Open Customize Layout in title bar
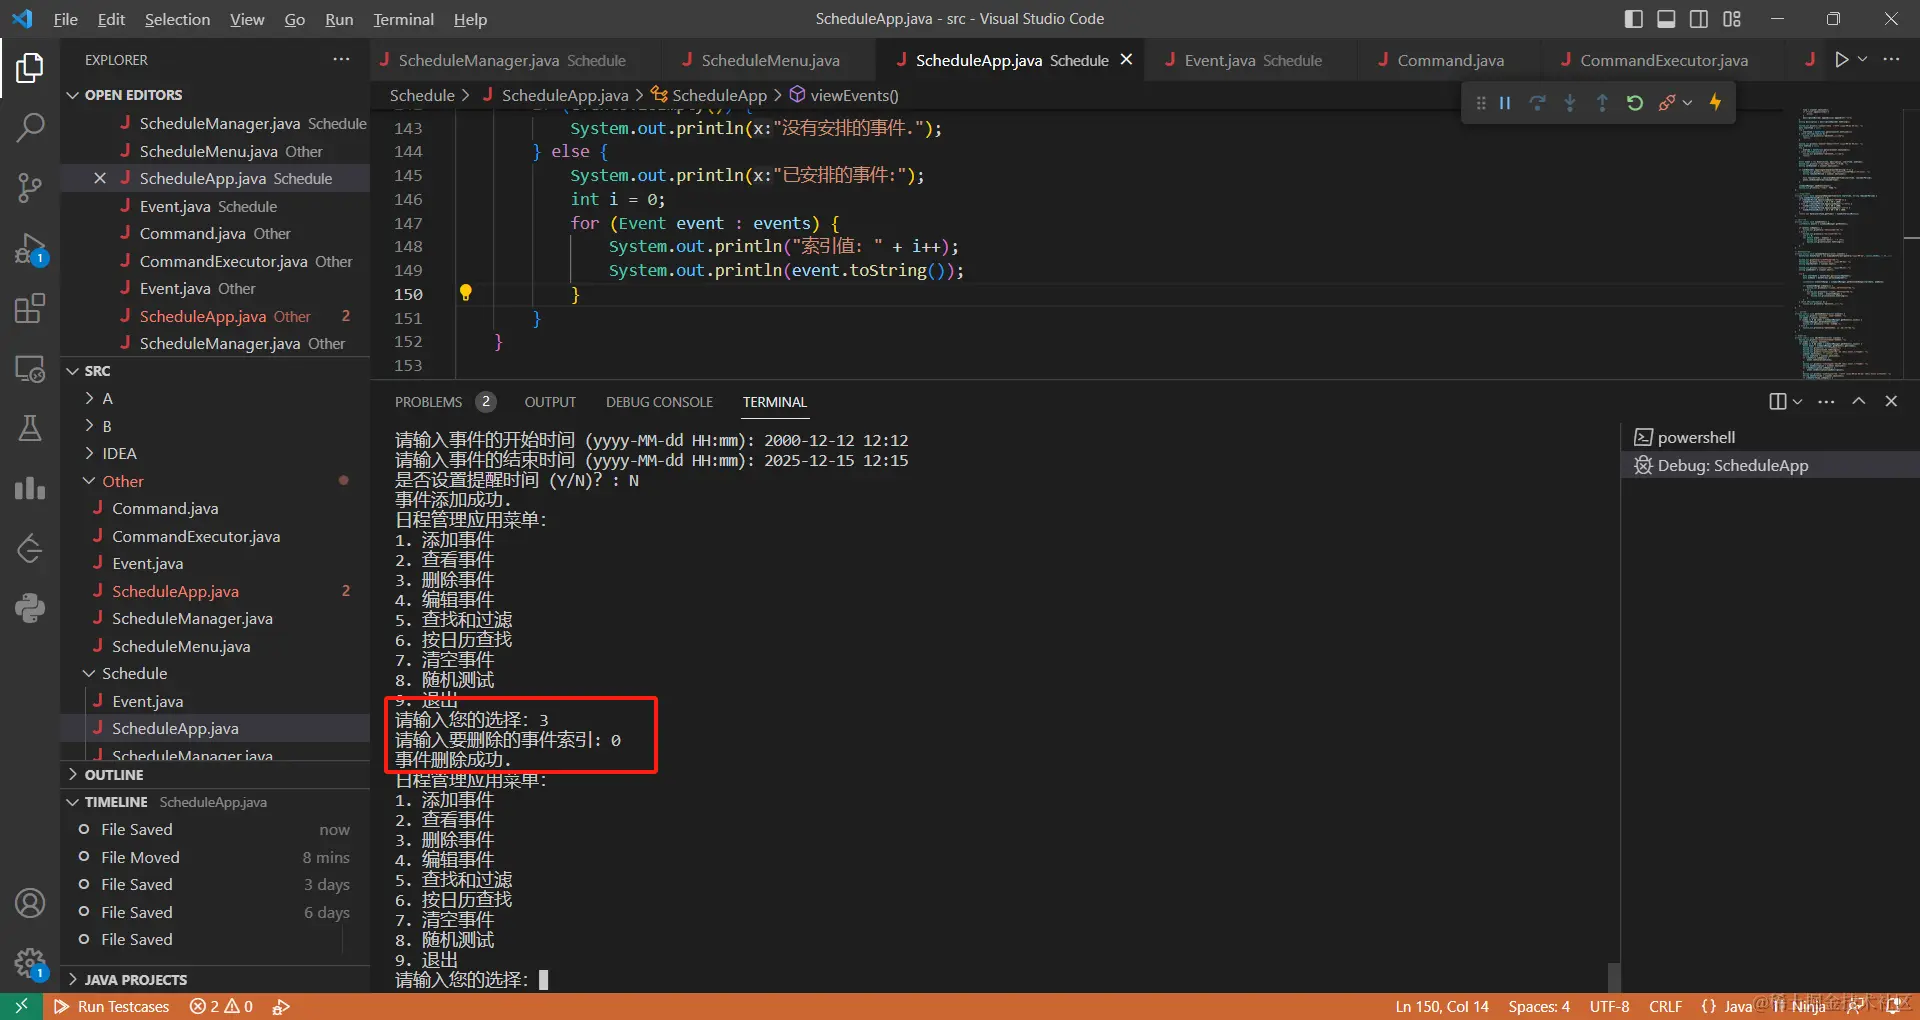Image resolution: width=1920 pixels, height=1020 pixels. coord(1732,19)
